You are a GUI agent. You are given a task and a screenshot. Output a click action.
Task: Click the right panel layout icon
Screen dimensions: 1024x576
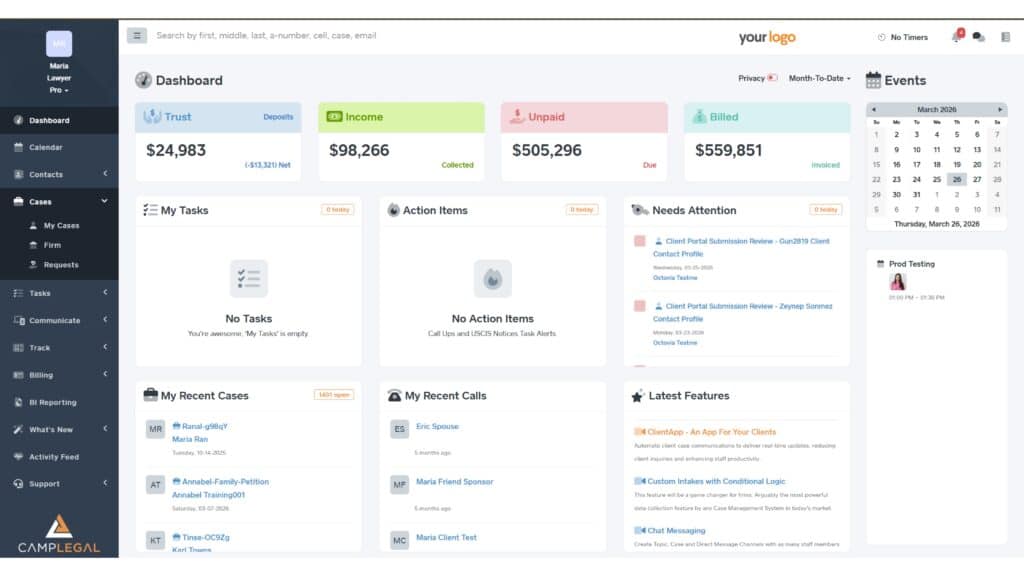[1006, 37]
